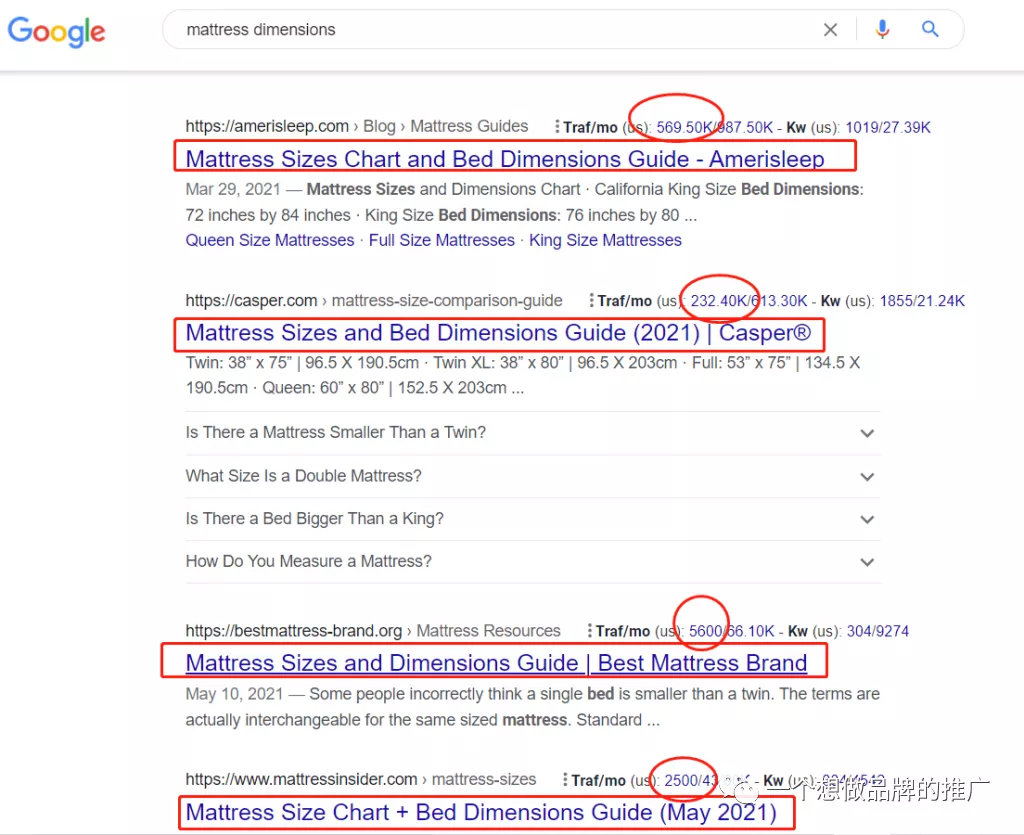Expand 'What Size Is a Double Mattress?'
This screenshot has height=835, width=1024.
(533, 476)
